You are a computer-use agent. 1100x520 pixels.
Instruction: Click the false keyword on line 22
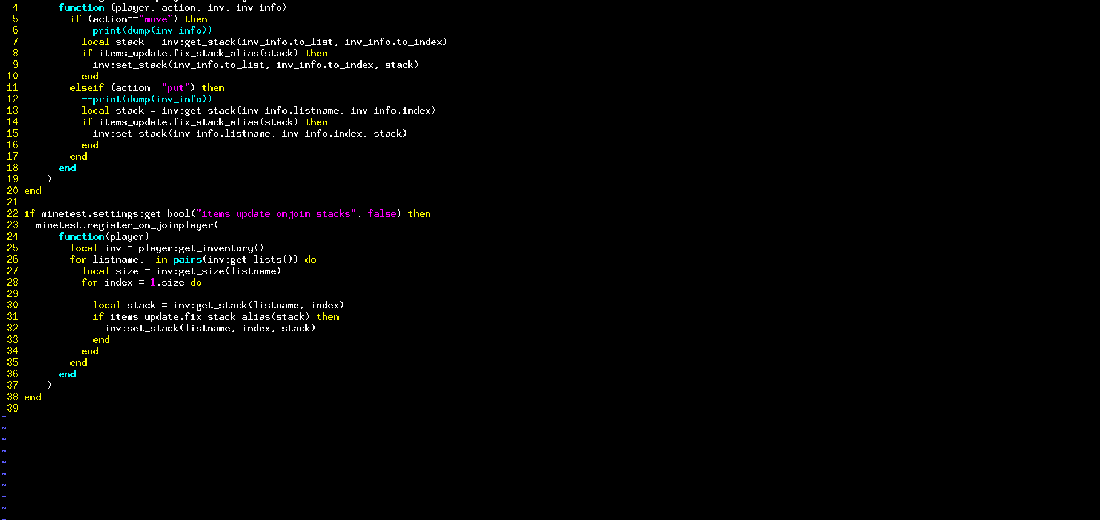pyautogui.click(x=382, y=214)
